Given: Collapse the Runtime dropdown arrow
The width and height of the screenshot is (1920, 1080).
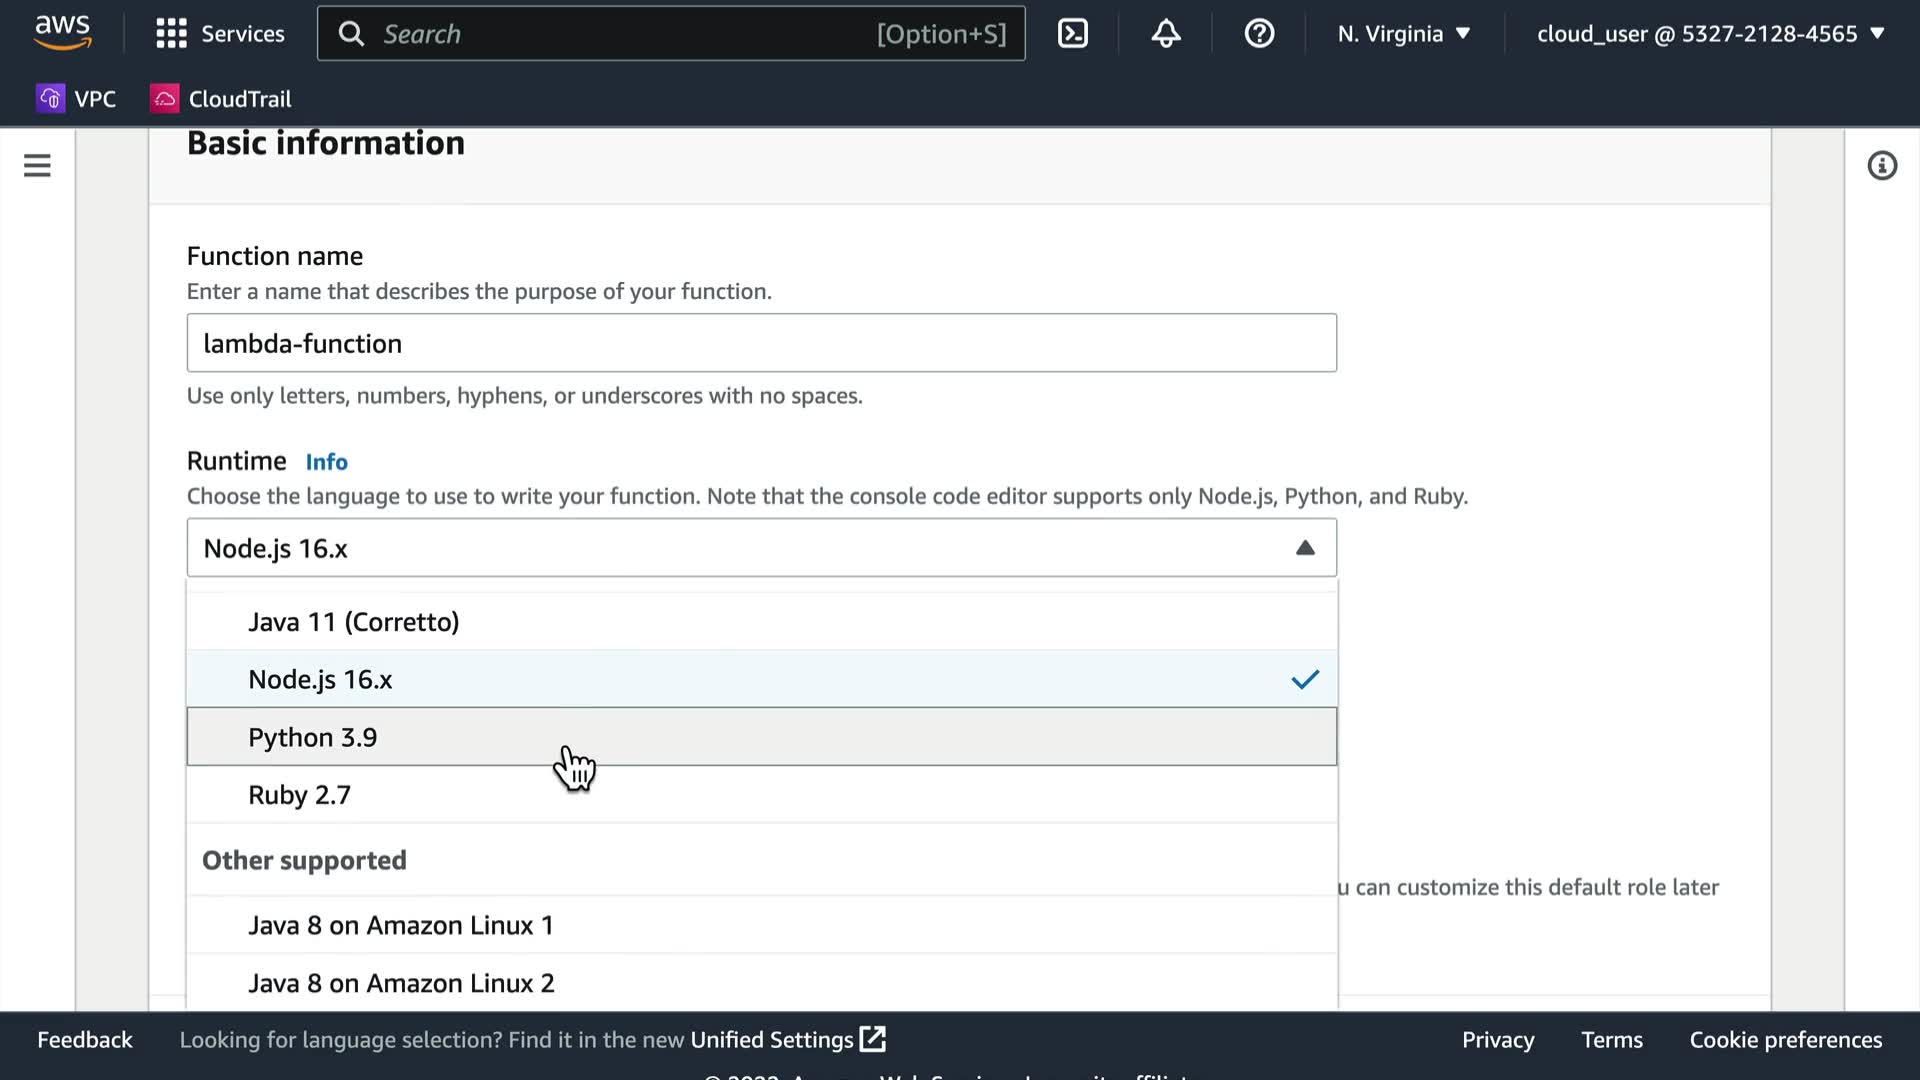Looking at the screenshot, I should point(1305,548).
